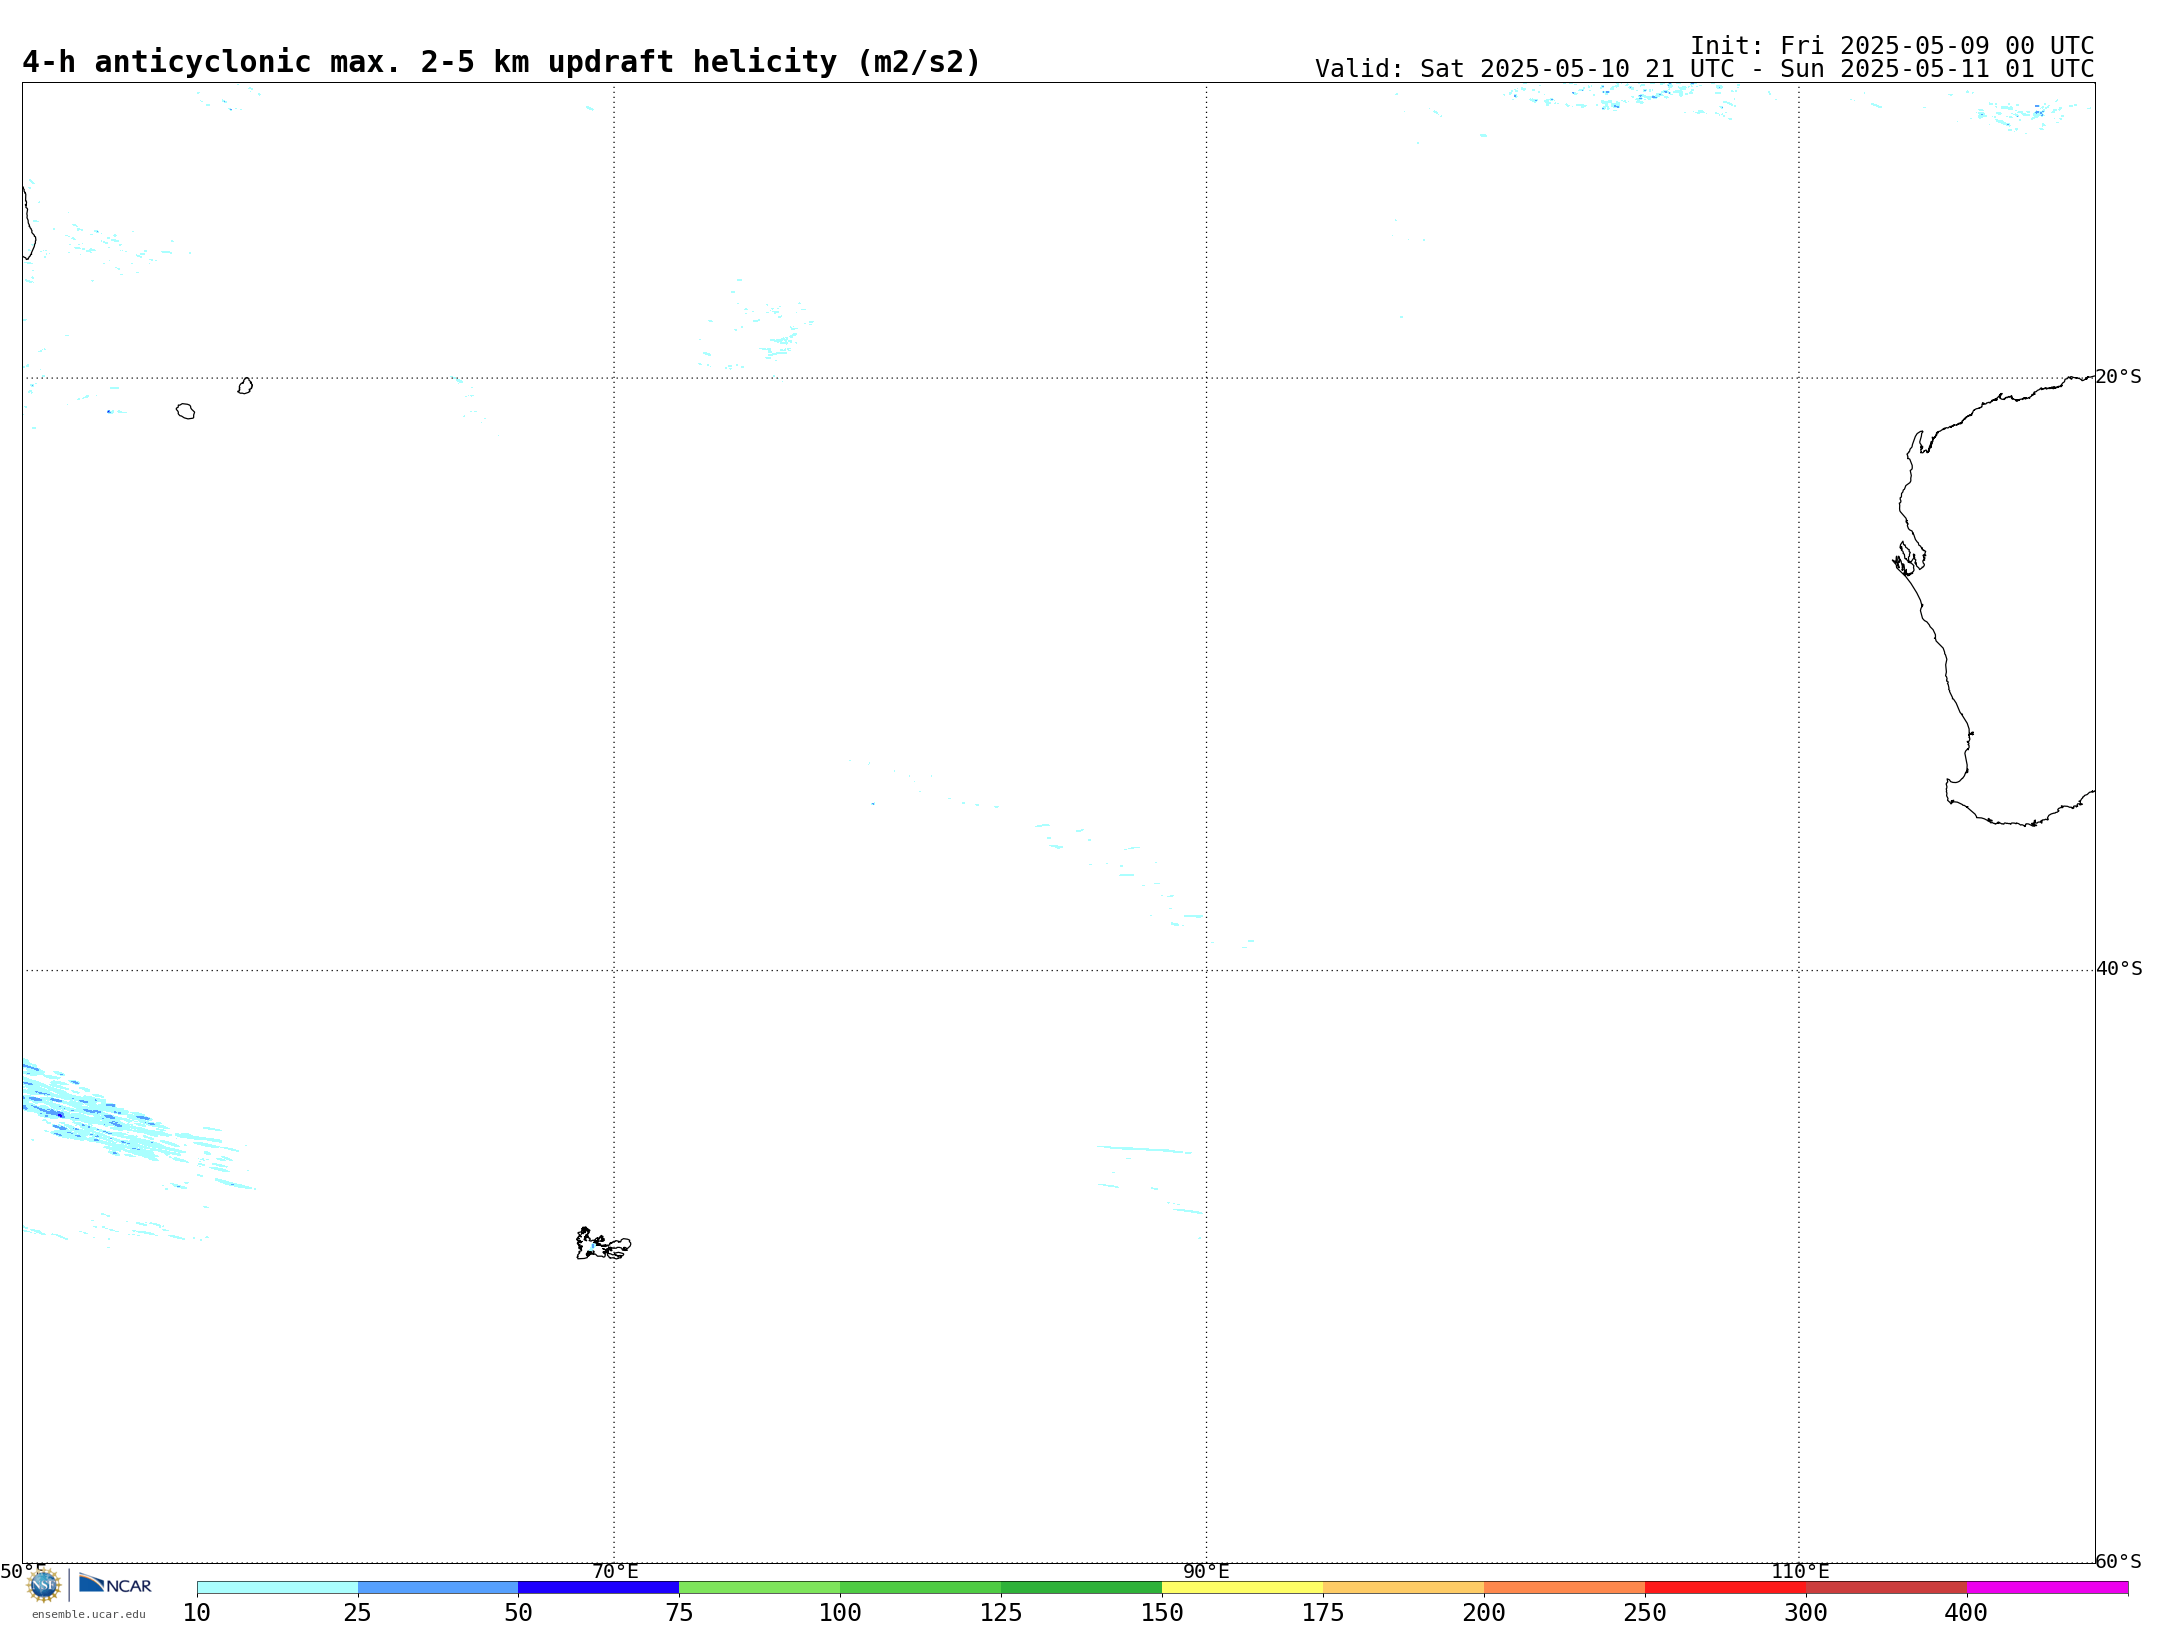This screenshot has height=1626, width=2160.
Task: Click the bright red 250-300 color swatch
Action: 1726,1588
